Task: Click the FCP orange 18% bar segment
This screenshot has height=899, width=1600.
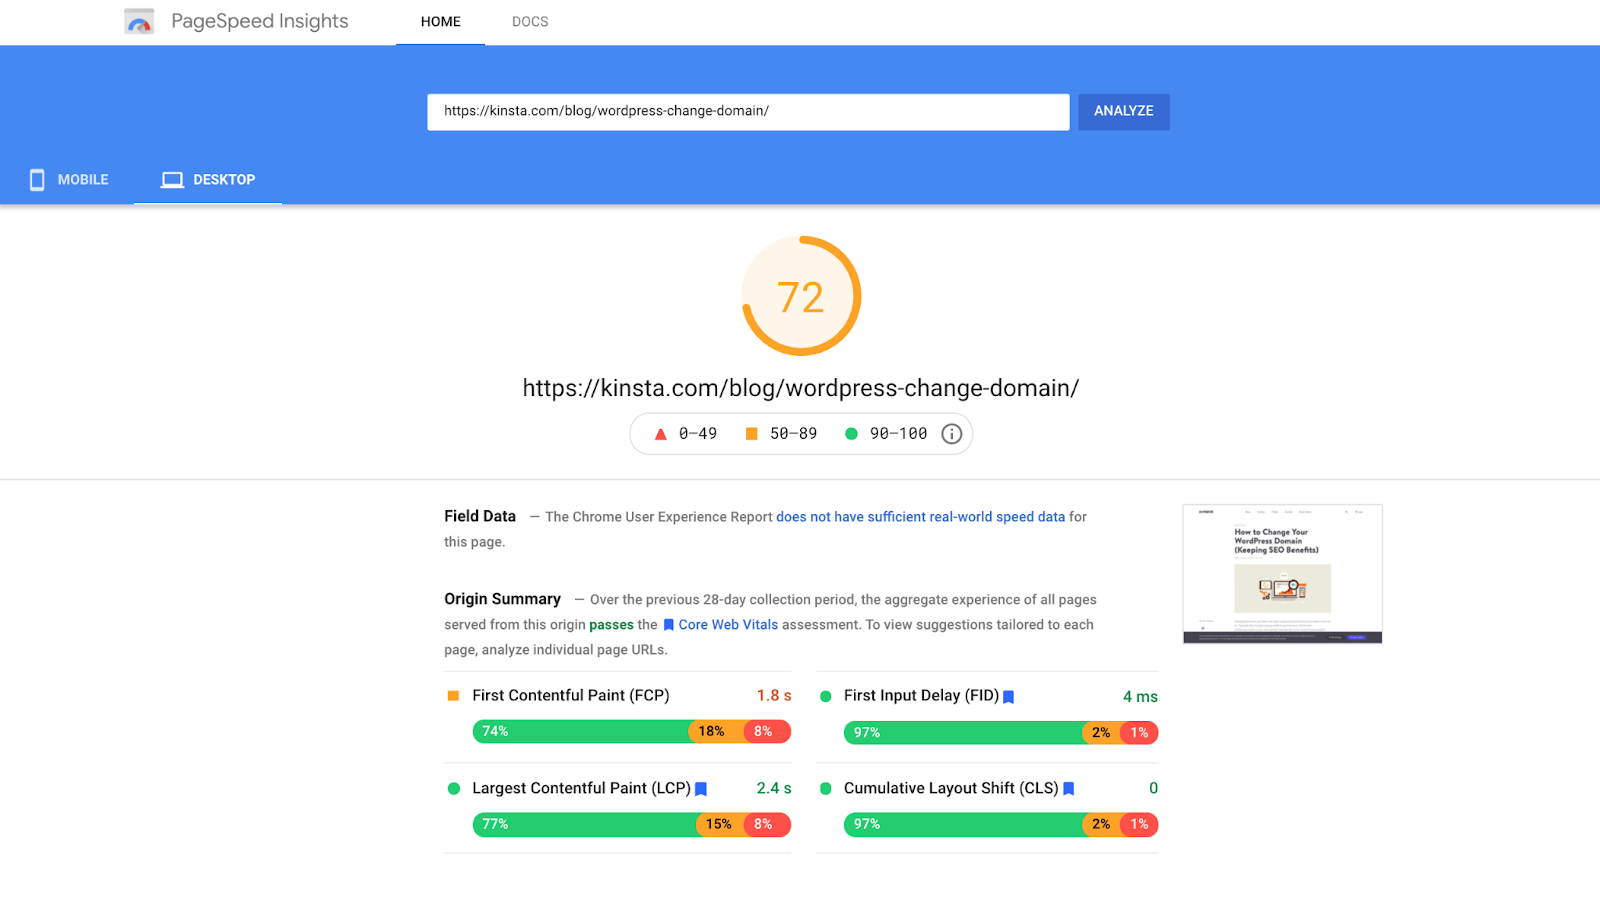Action: point(716,732)
